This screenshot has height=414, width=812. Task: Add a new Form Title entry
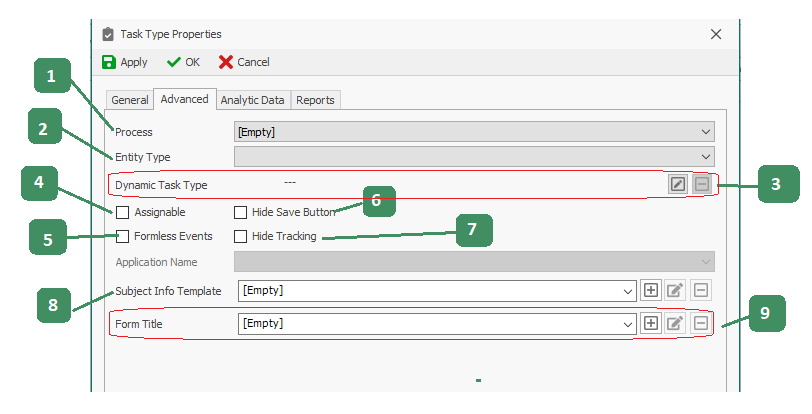point(651,323)
